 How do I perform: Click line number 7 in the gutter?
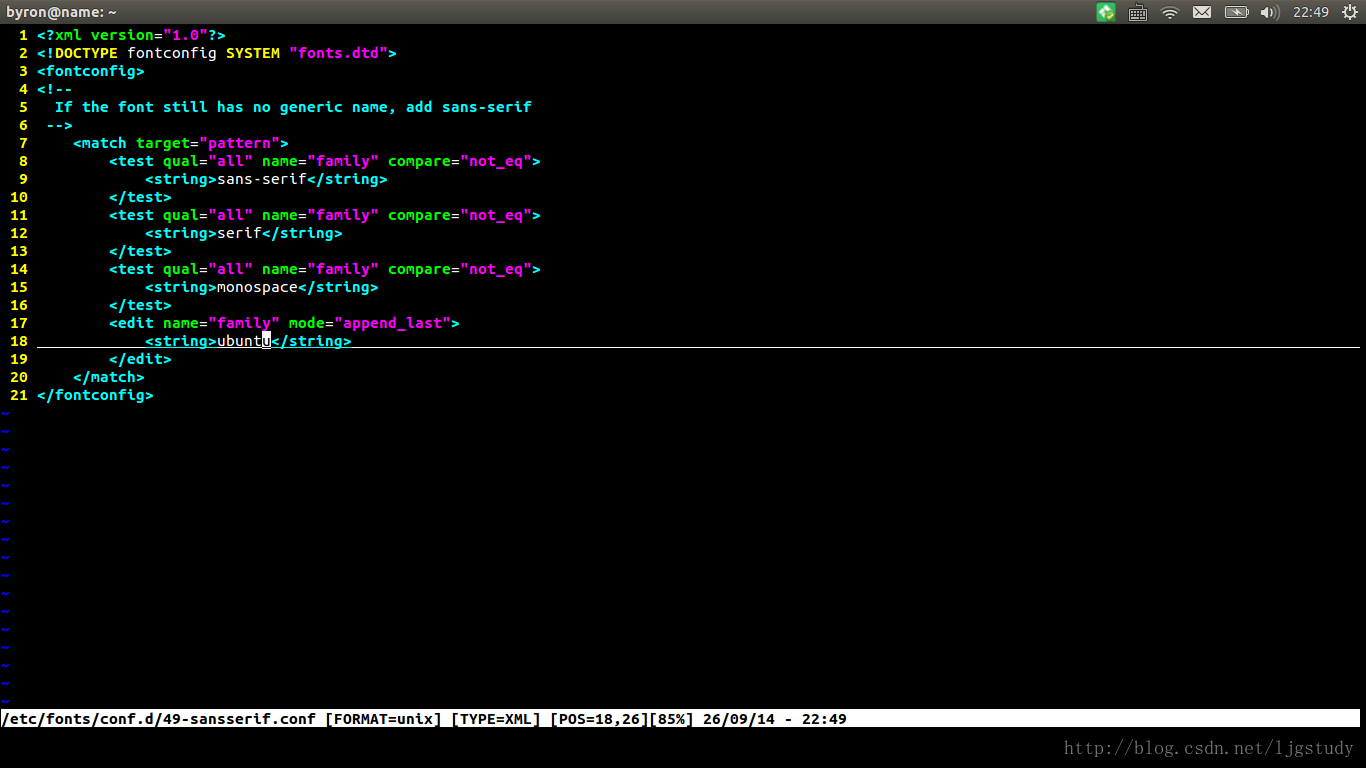pos(23,143)
